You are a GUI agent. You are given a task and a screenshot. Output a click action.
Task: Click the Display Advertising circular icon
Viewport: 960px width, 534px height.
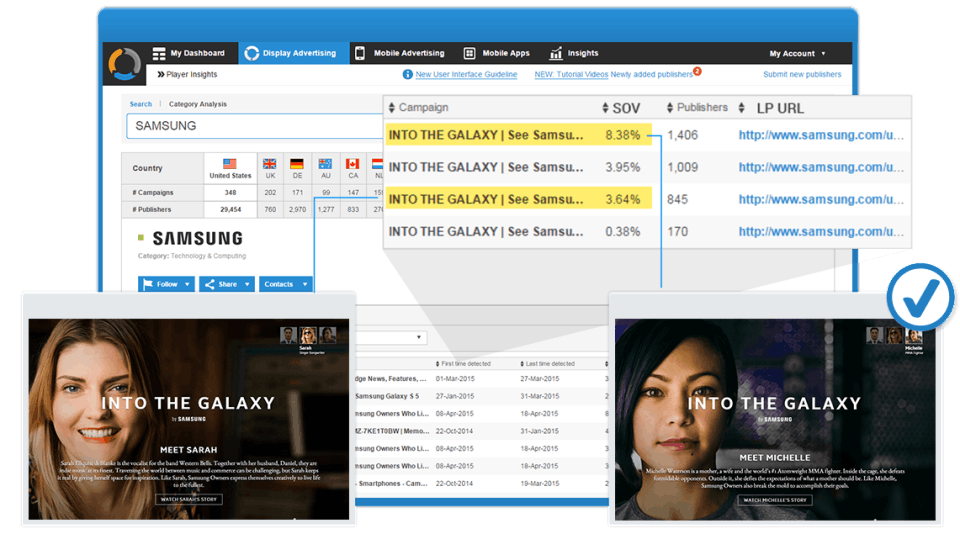pyautogui.click(x=252, y=53)
